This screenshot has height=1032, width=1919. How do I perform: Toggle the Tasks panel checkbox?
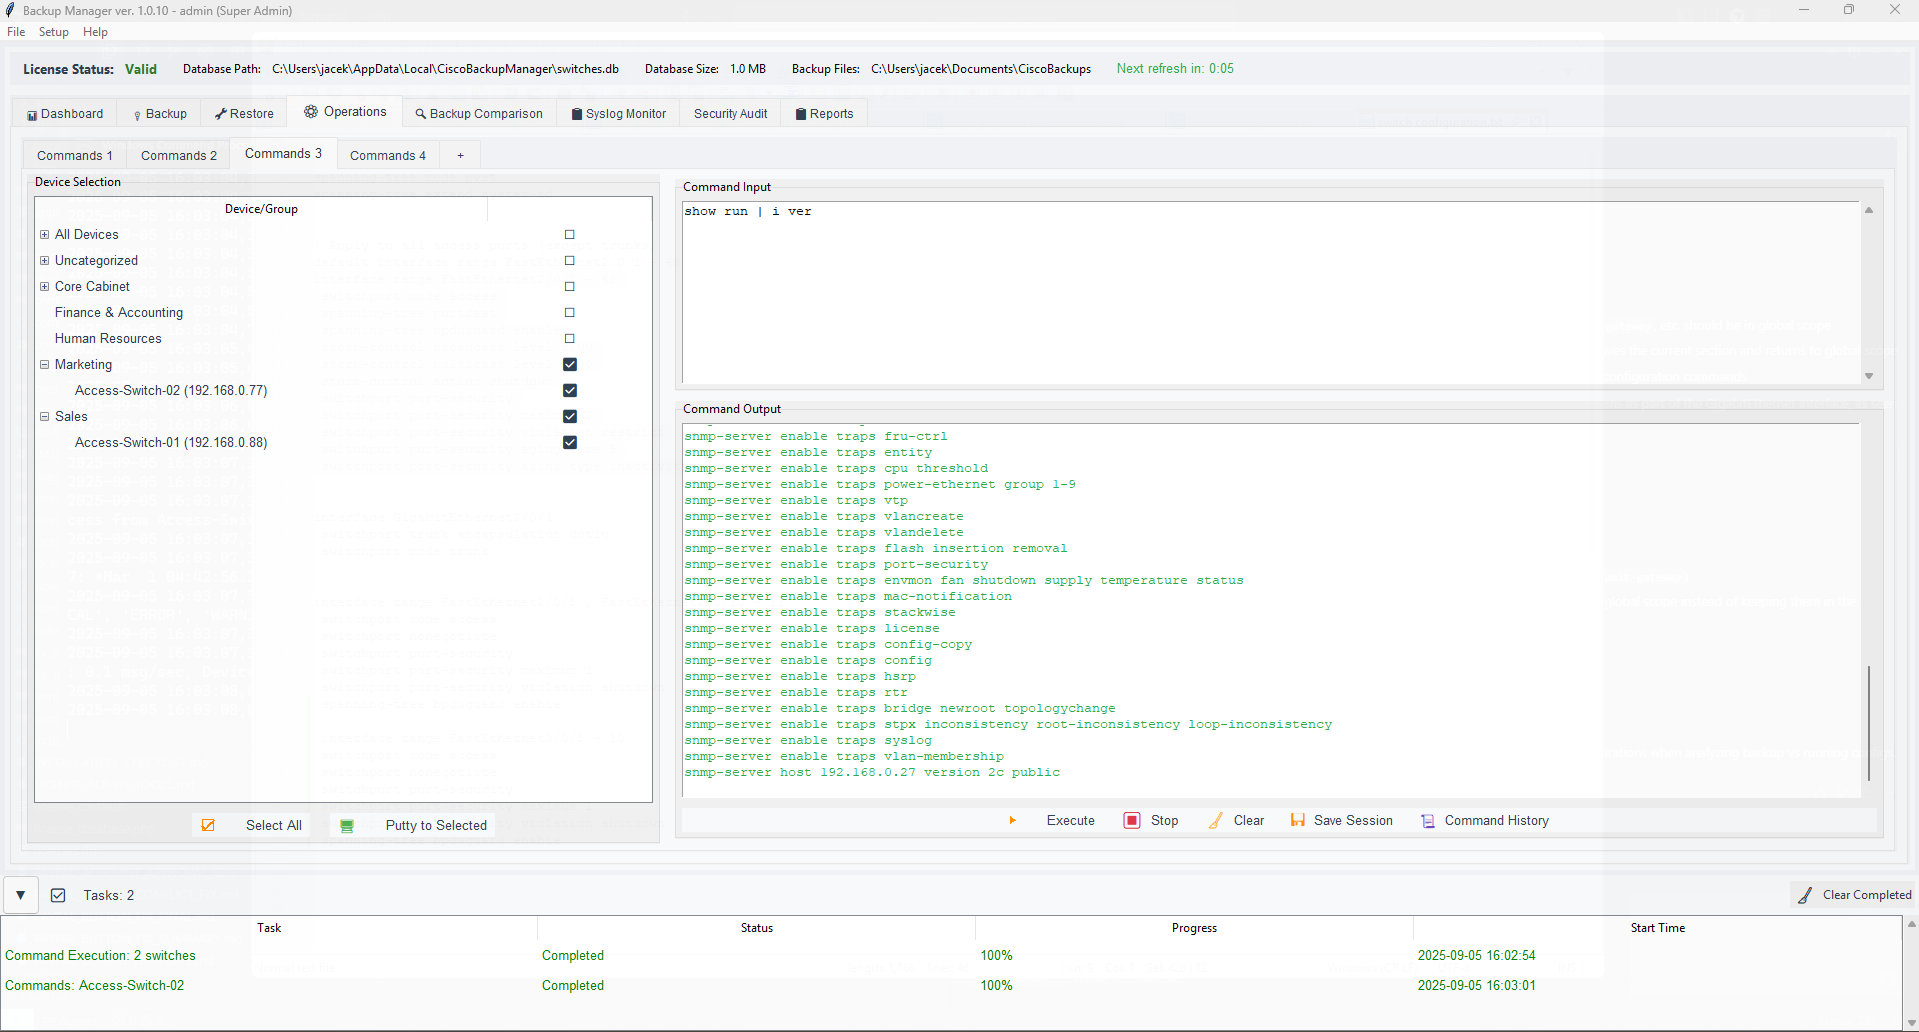coord(58,895)
